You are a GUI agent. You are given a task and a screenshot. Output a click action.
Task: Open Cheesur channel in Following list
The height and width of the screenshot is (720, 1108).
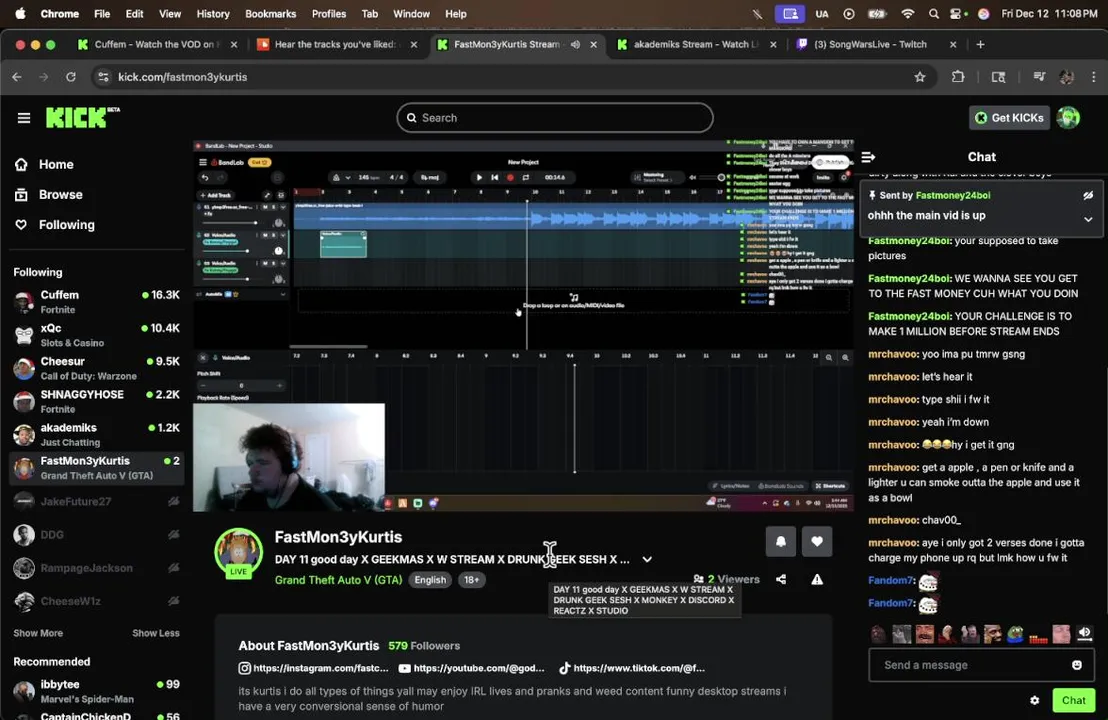(x=97, y=369)
